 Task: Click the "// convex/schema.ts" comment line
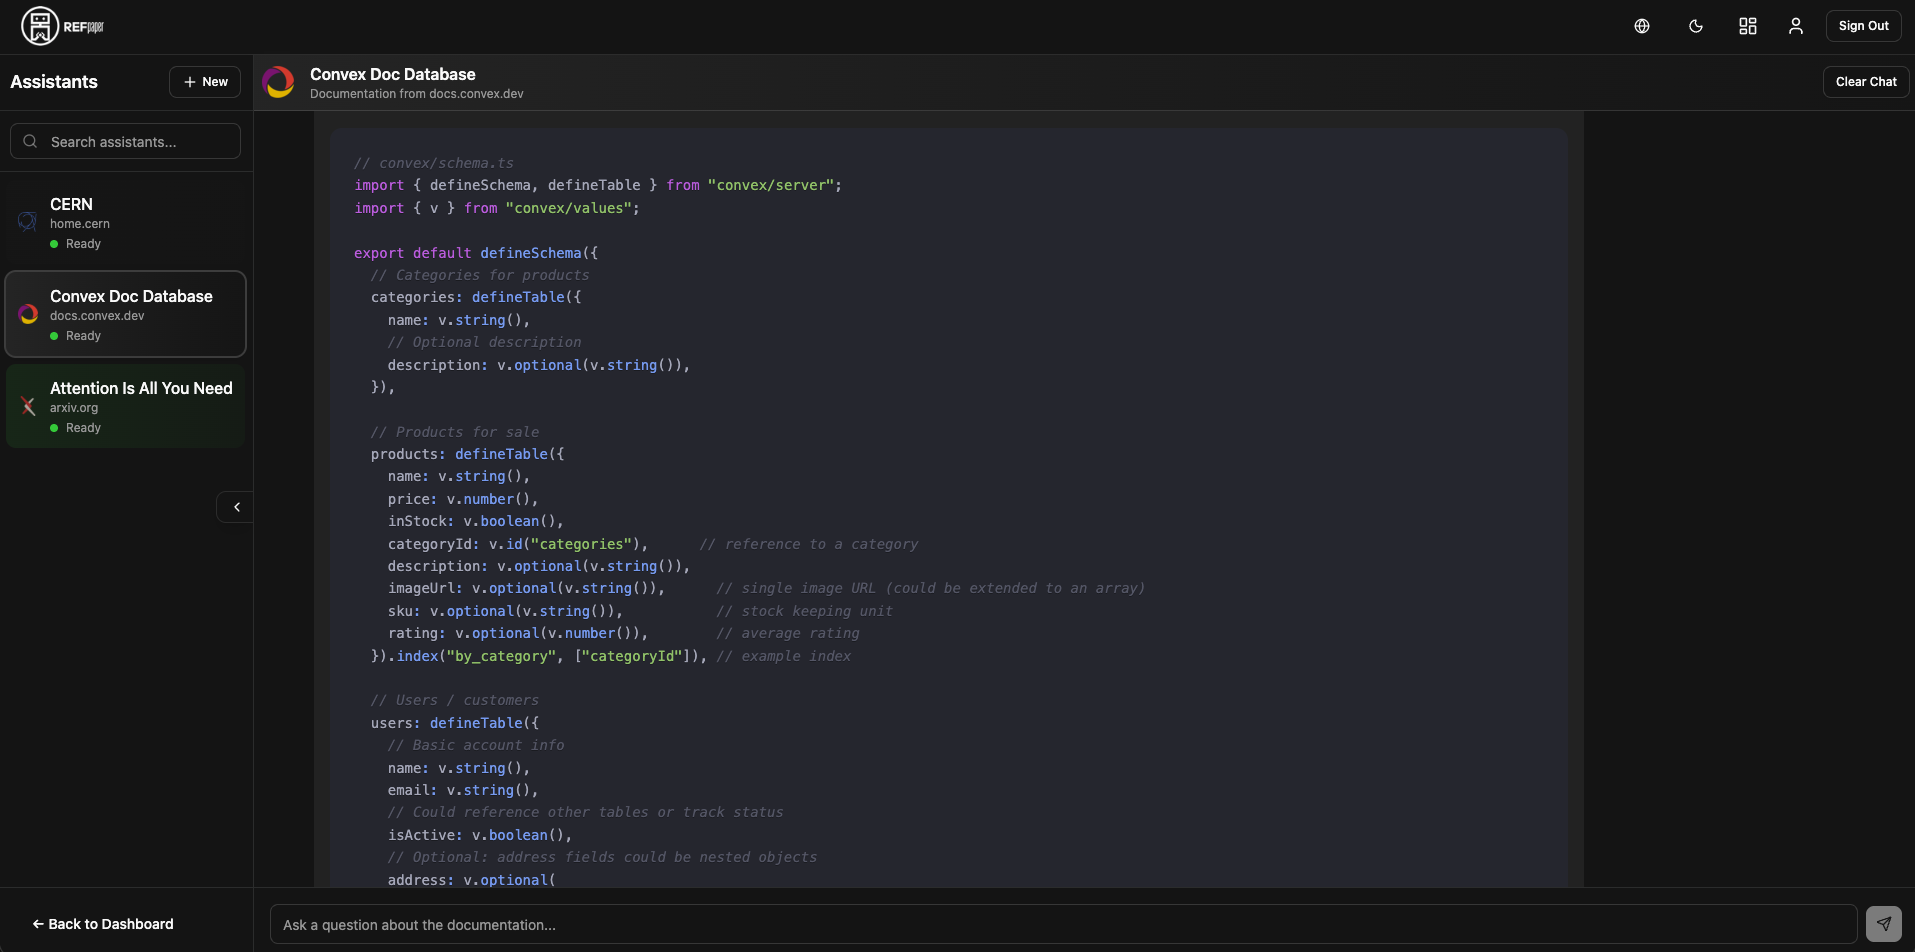coord(434,163)
